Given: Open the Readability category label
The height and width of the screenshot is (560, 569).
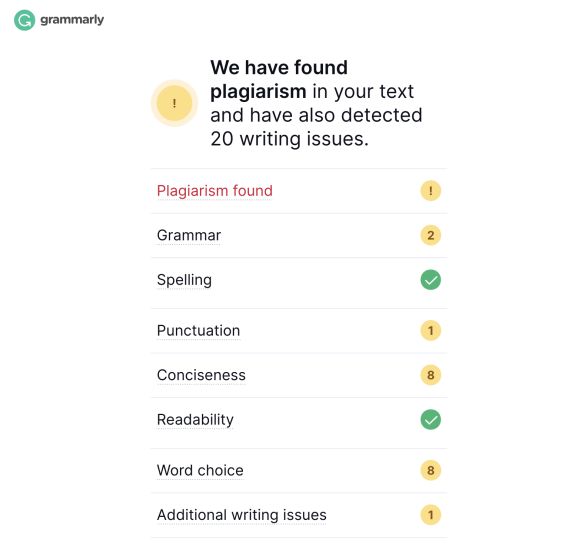Looking at the screenshot, I should 195,420.
